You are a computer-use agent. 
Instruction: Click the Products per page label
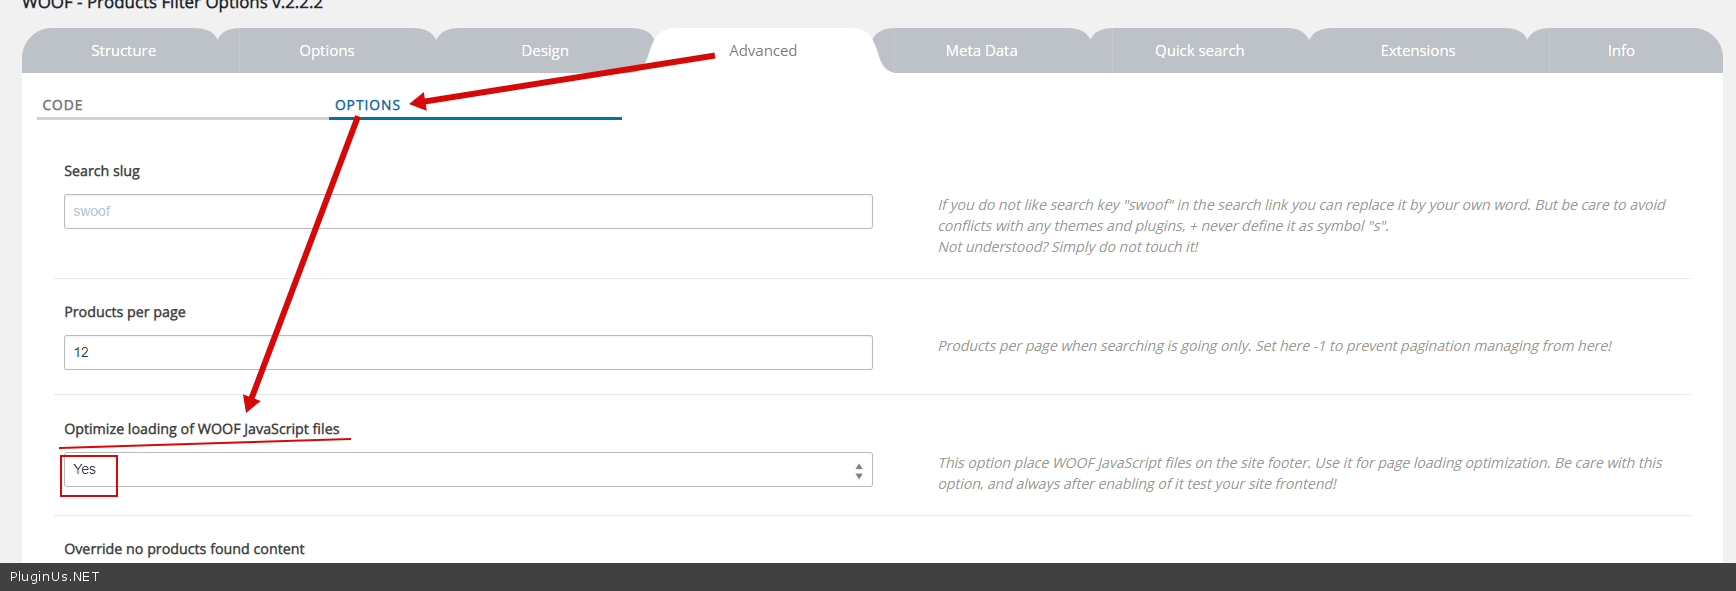coord(125,312)
